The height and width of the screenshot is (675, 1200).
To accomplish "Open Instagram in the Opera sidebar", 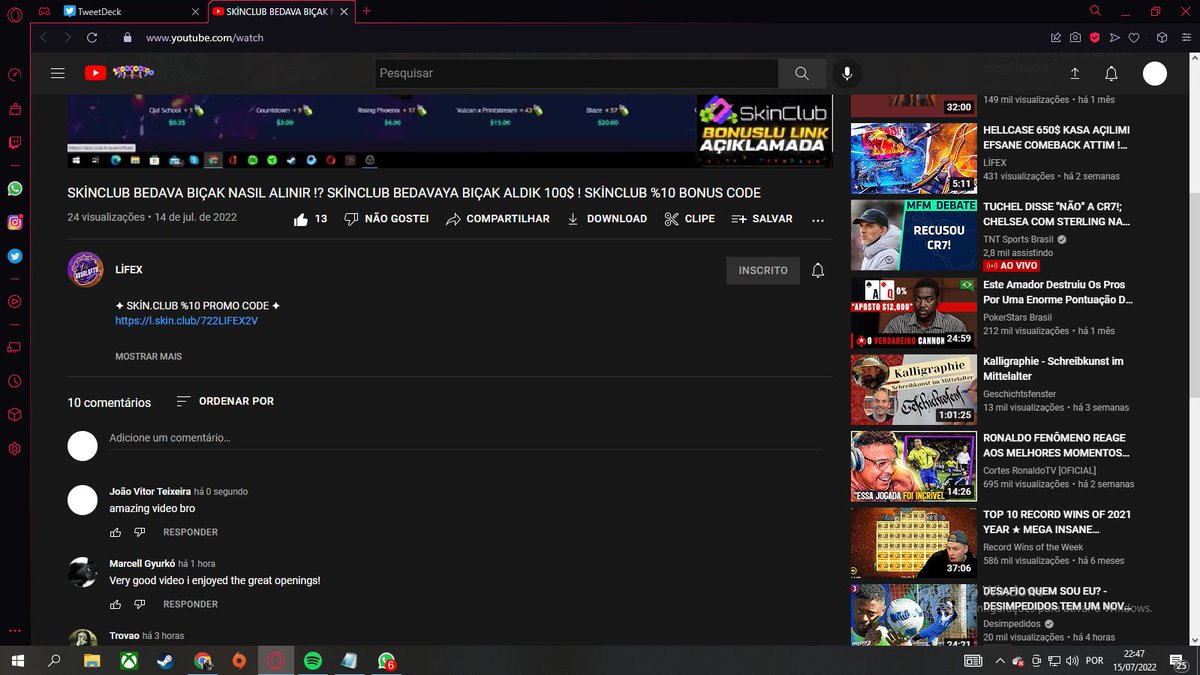I will (x=14, y=223).
